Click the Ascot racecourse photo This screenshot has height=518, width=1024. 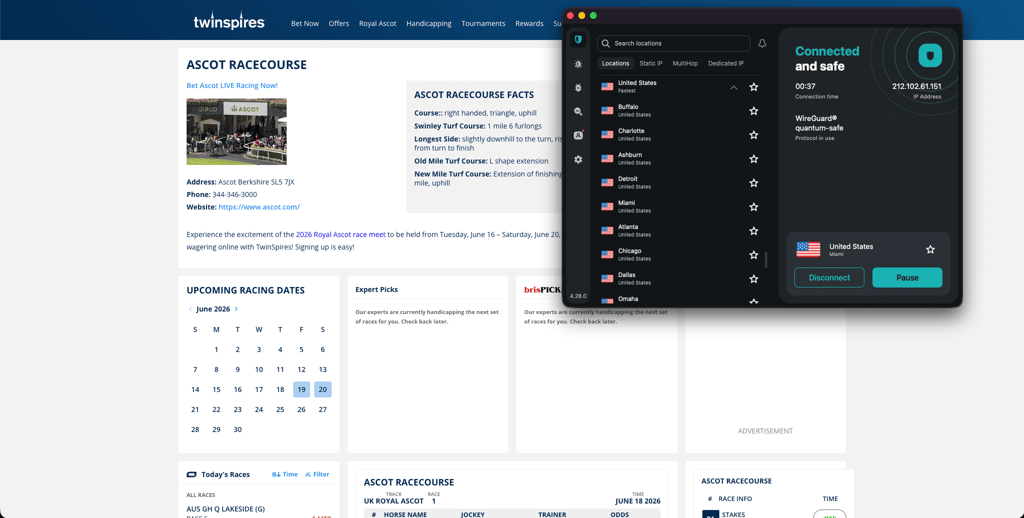coord(236,131)
